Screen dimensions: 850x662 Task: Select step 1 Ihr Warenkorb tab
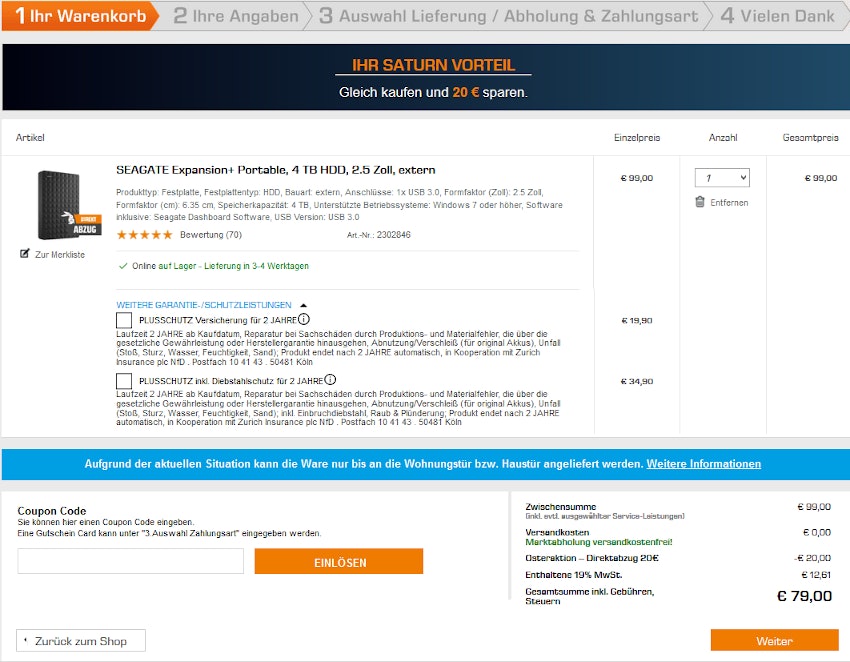pos(80,16)
